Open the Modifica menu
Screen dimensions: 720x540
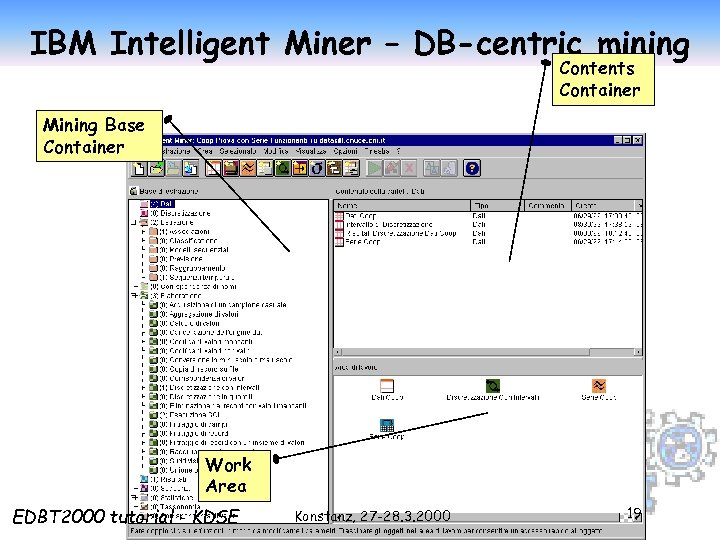pos(276,151)
